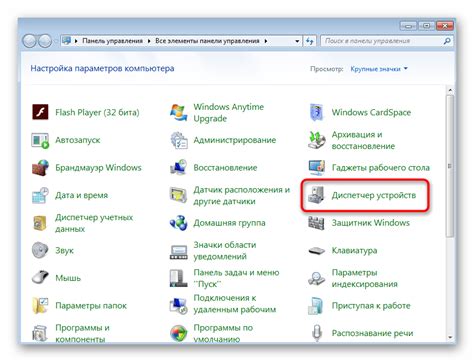Go back with the Back navigation button
The image size is (474, 362).
point(29,41)
